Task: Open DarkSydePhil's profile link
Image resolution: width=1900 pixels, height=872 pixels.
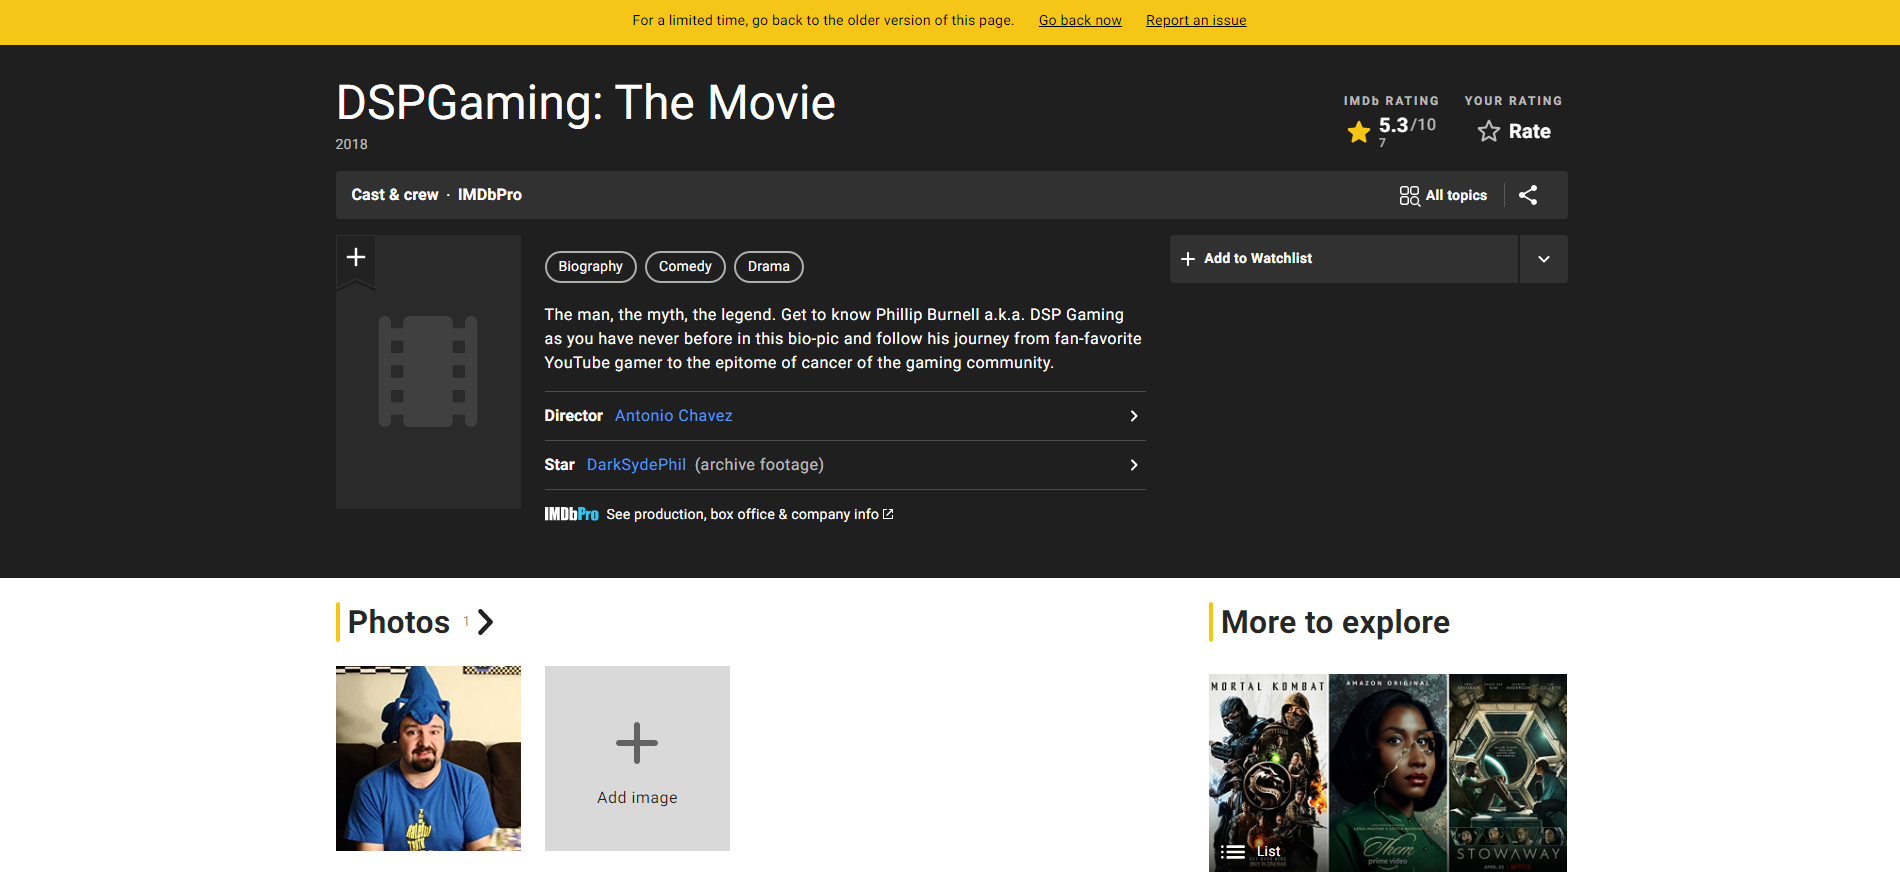Action: [x=636, y=465]
